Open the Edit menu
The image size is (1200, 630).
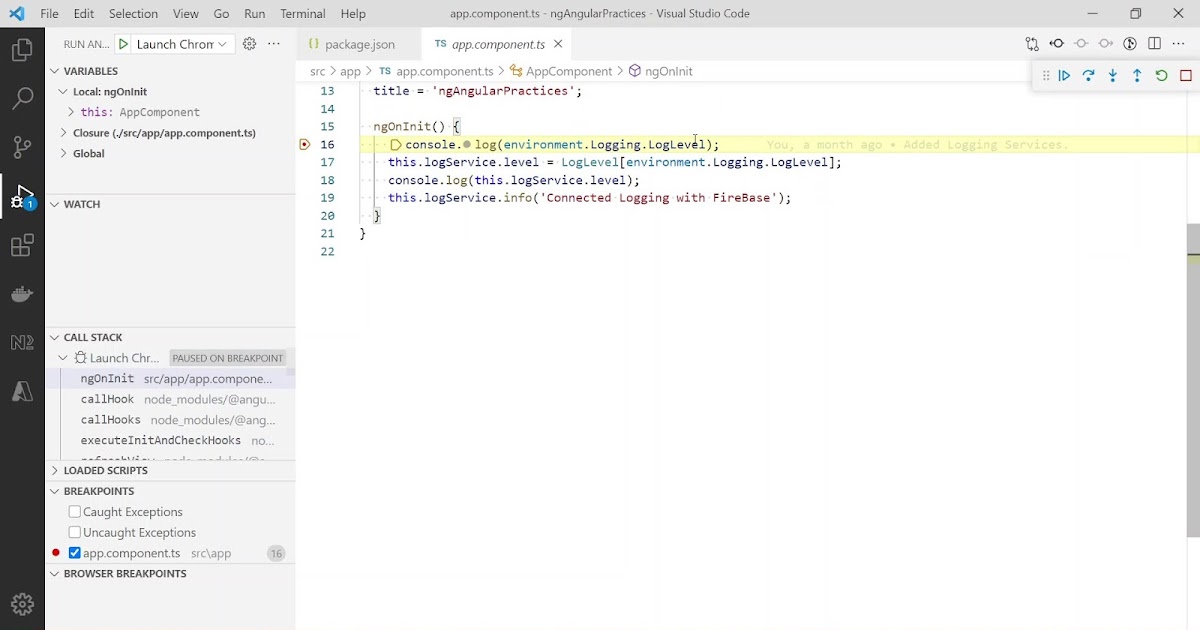tap(84, 14)
